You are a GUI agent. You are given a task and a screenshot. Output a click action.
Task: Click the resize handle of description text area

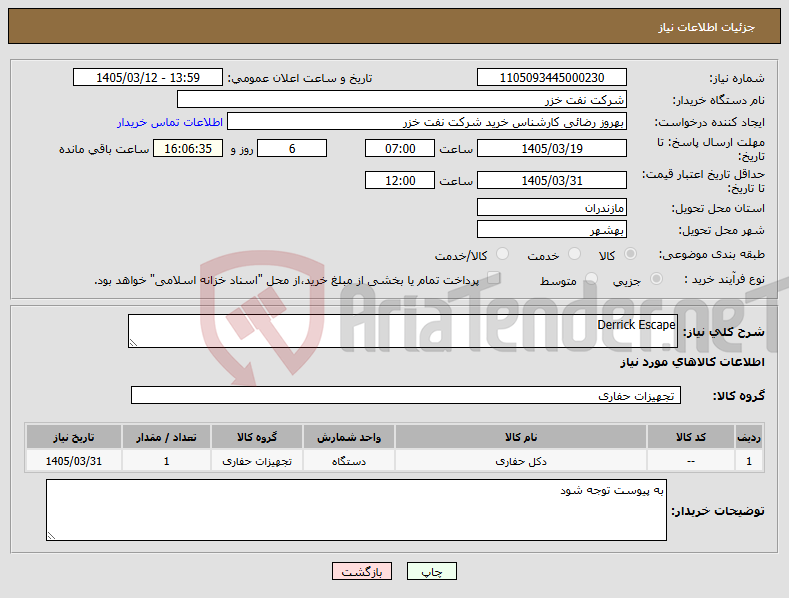click(x=133, y=343)
